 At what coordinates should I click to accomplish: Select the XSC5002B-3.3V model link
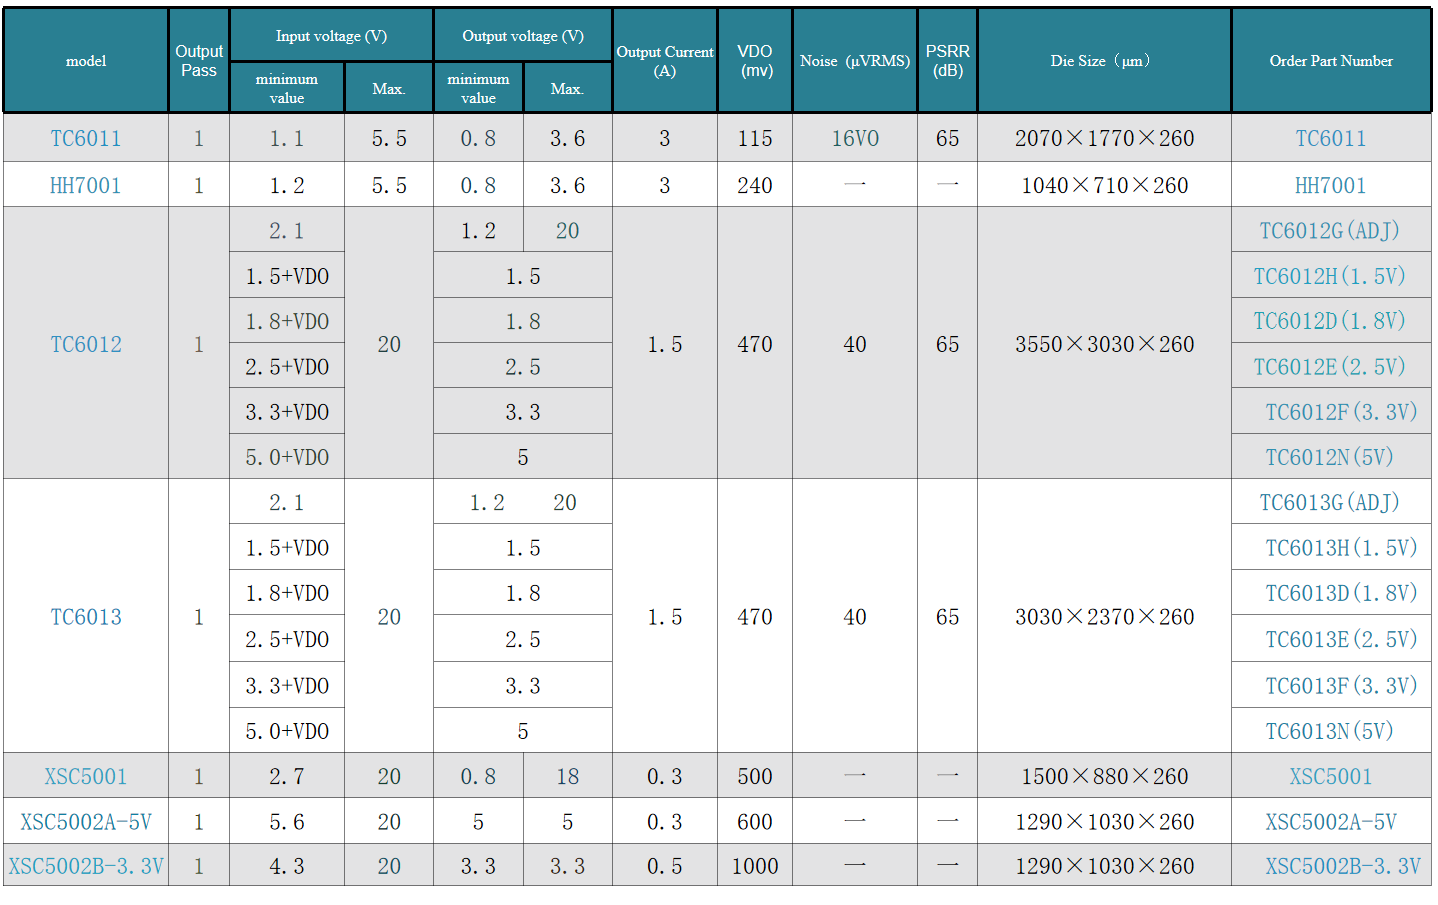[86, 866]
